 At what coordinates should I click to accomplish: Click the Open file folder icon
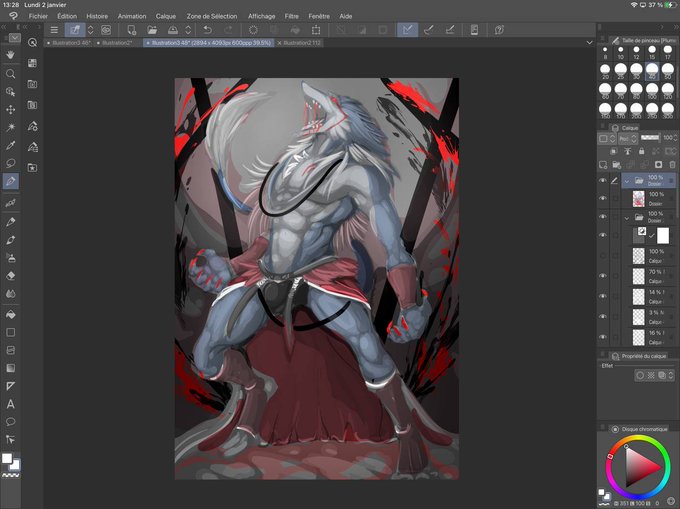point(152,30)
